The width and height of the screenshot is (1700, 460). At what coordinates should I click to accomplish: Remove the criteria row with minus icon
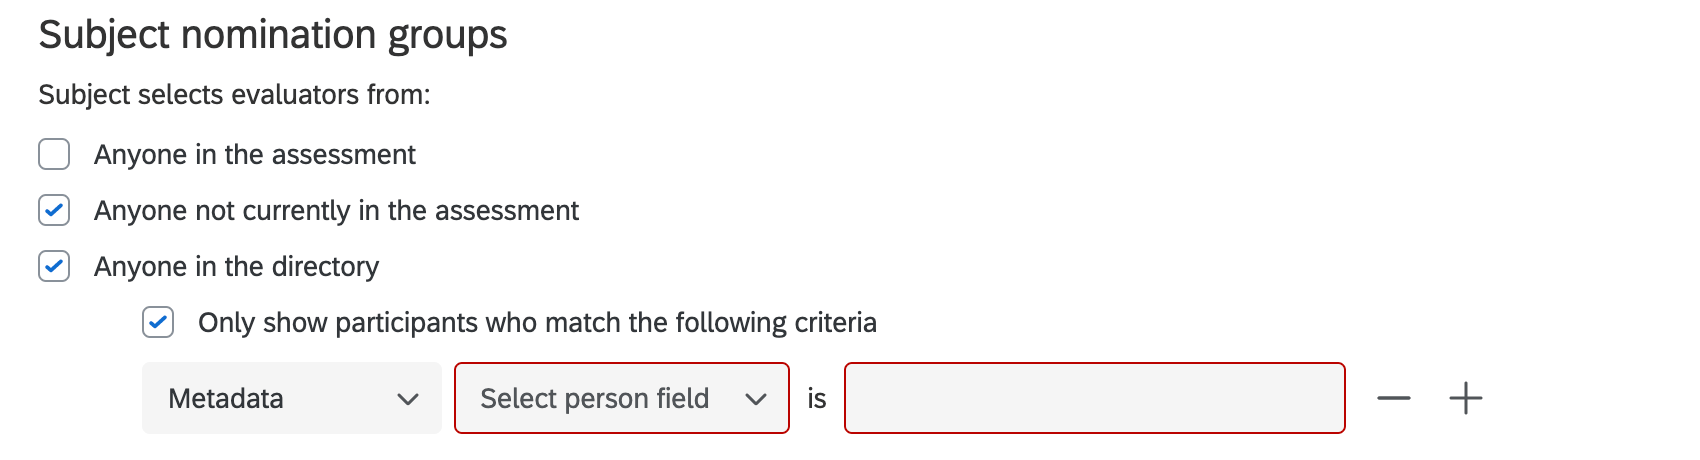[x=1393, y=398]
